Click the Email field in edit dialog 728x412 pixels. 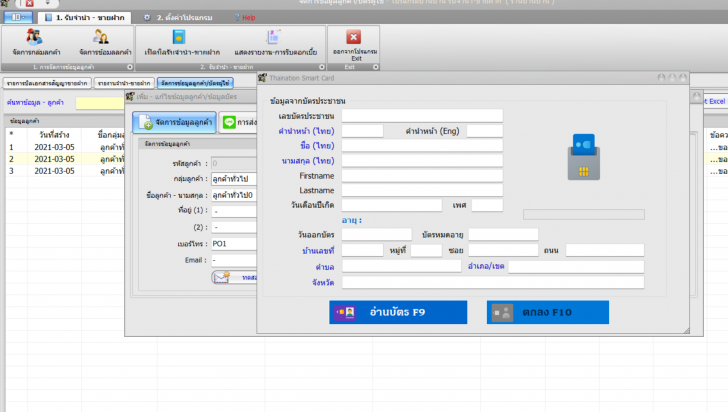click(x=234, y=260)
